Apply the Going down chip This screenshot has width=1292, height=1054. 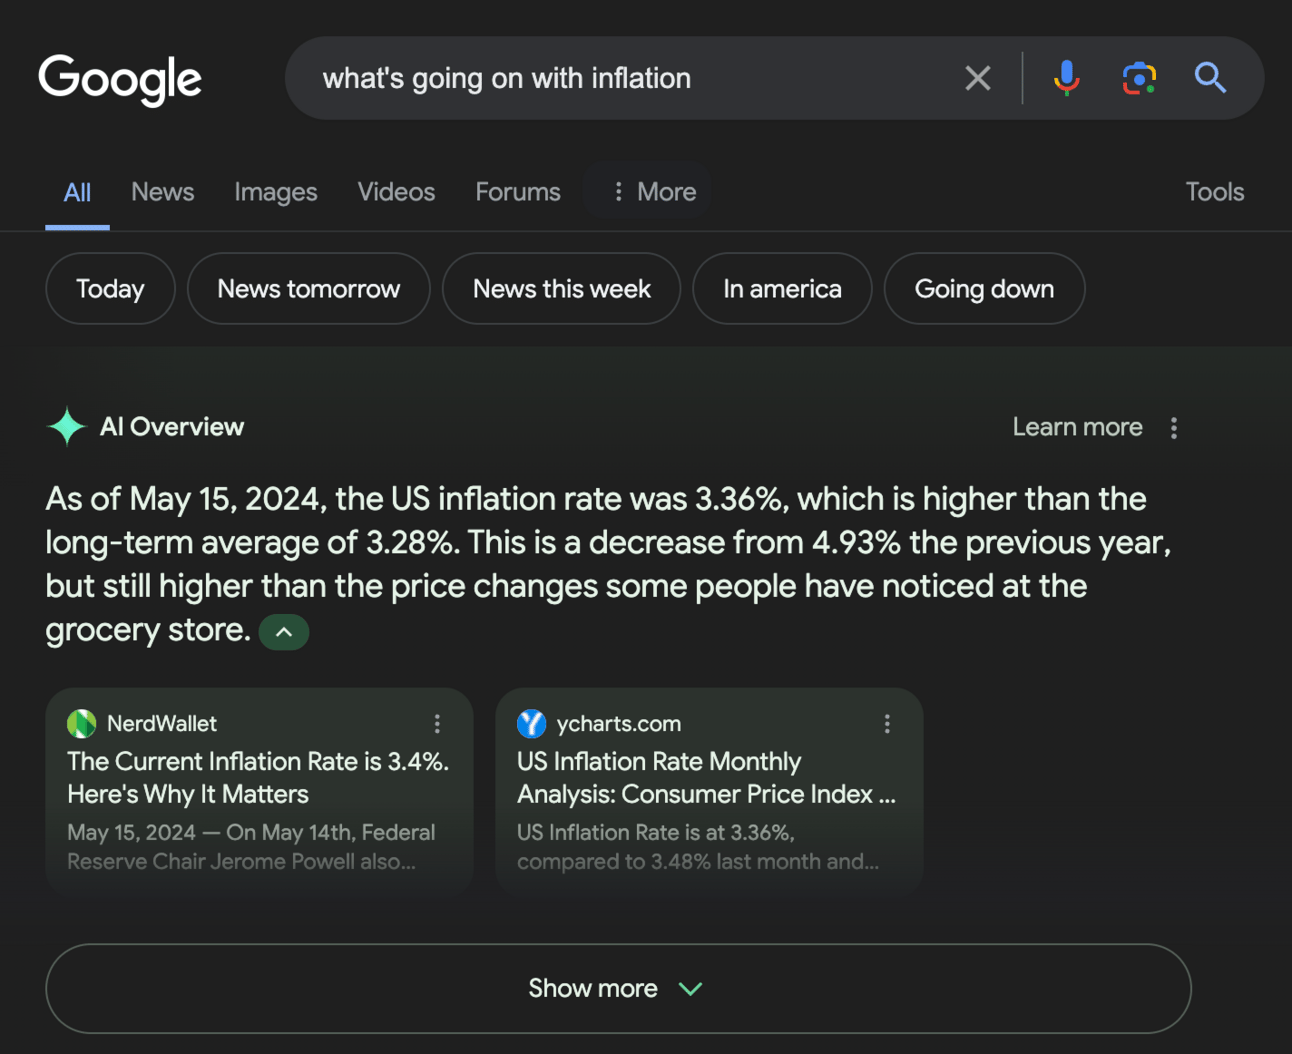(984, 289)
